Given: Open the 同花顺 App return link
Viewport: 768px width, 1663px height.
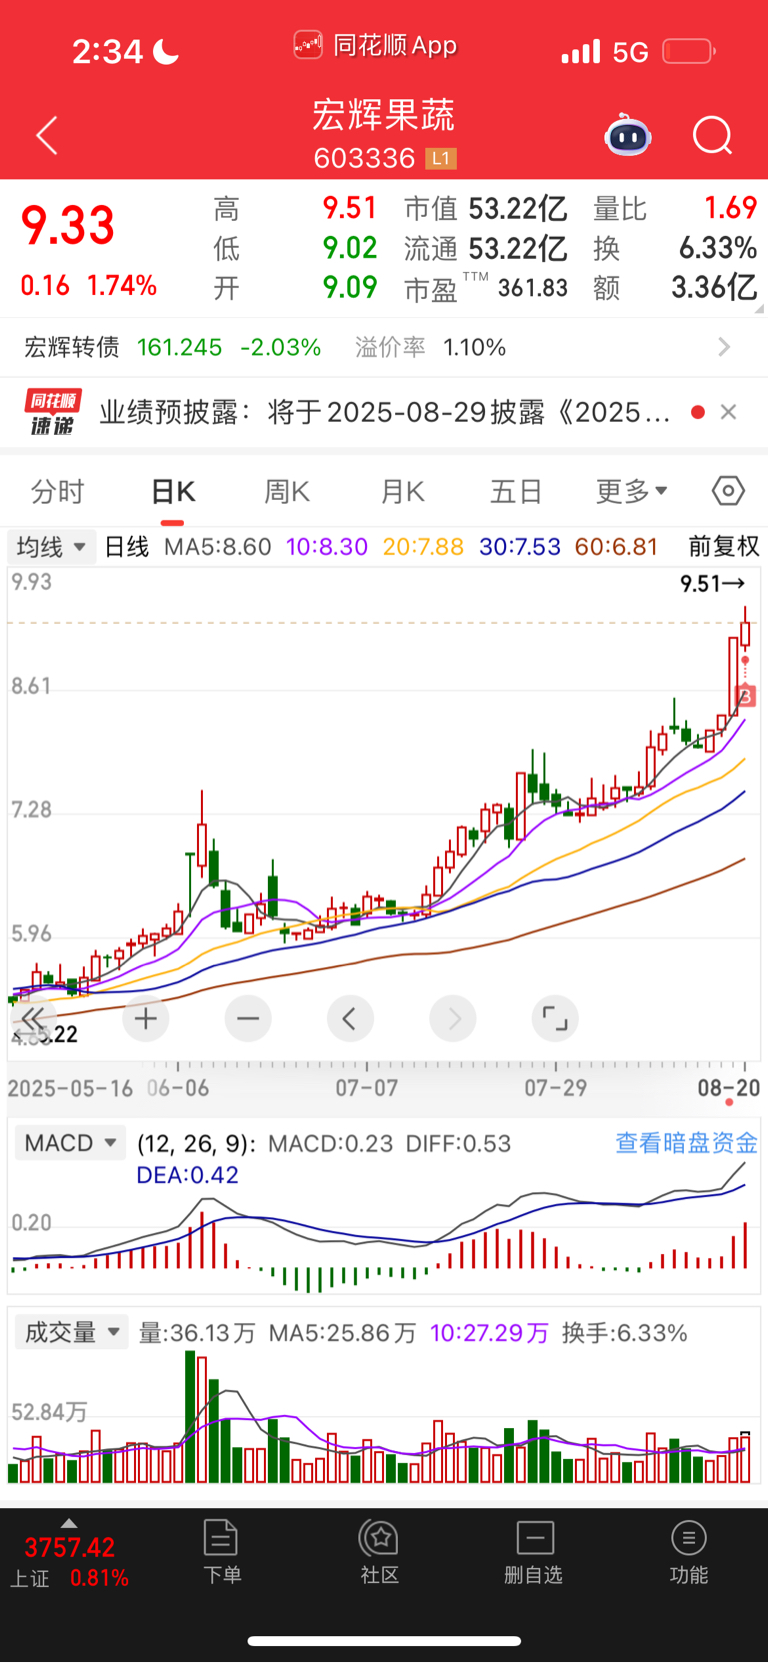Looking at the screenshot, I should [375, 45].
